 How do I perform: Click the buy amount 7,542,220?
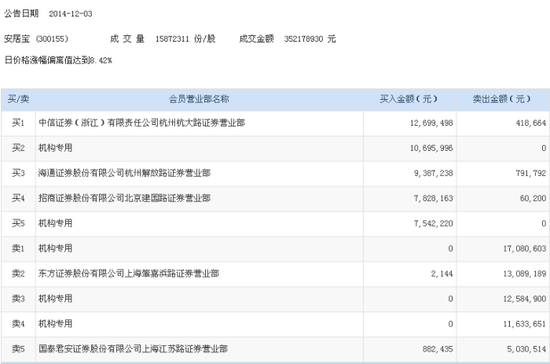[434, 224]
